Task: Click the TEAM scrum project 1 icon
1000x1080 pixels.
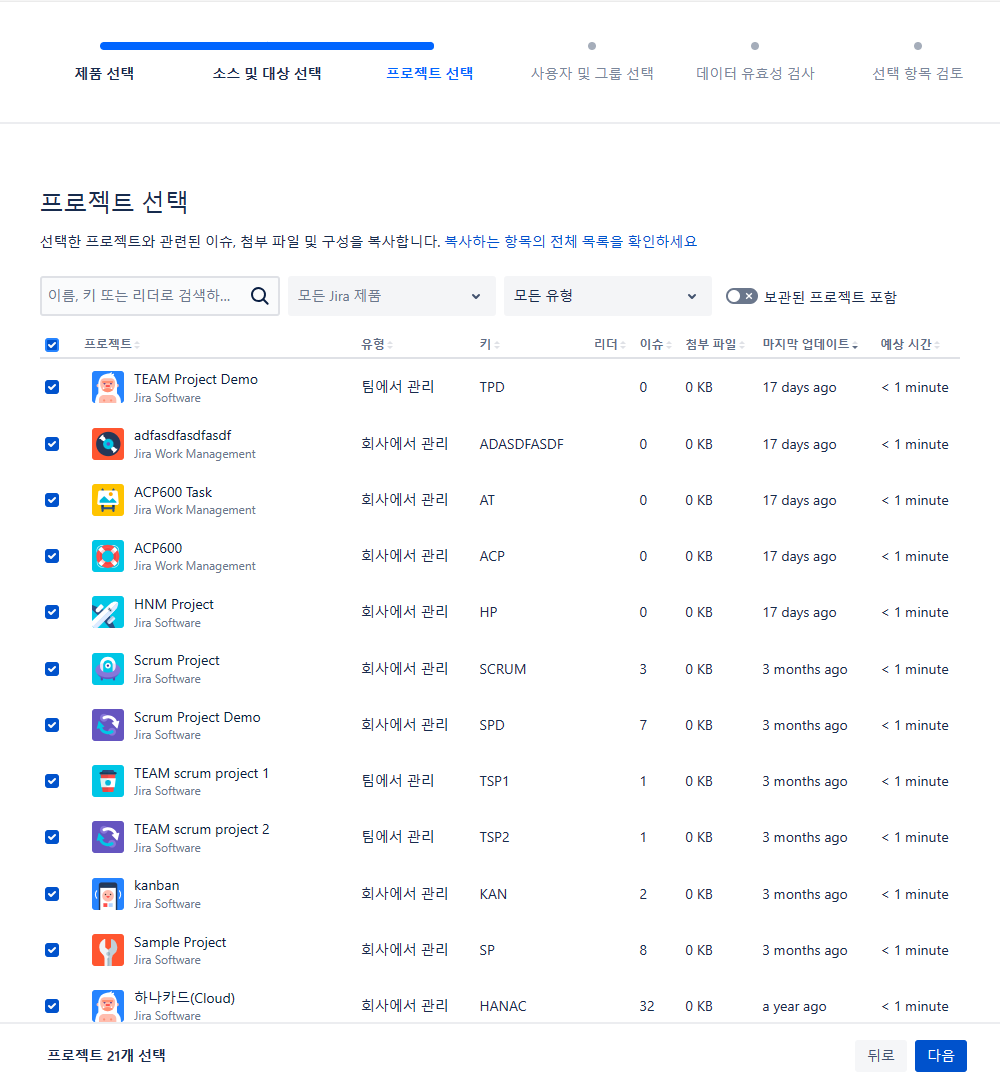Action: (107, 781)
